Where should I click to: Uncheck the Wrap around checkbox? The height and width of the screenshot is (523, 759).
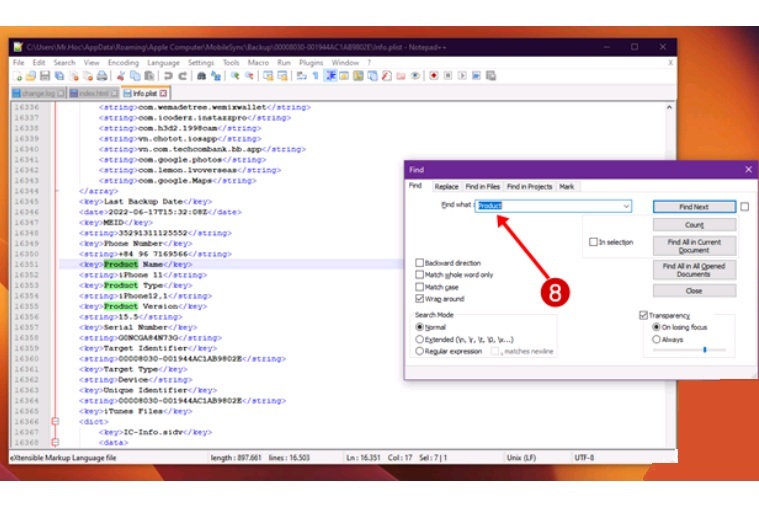coord(420,299)
